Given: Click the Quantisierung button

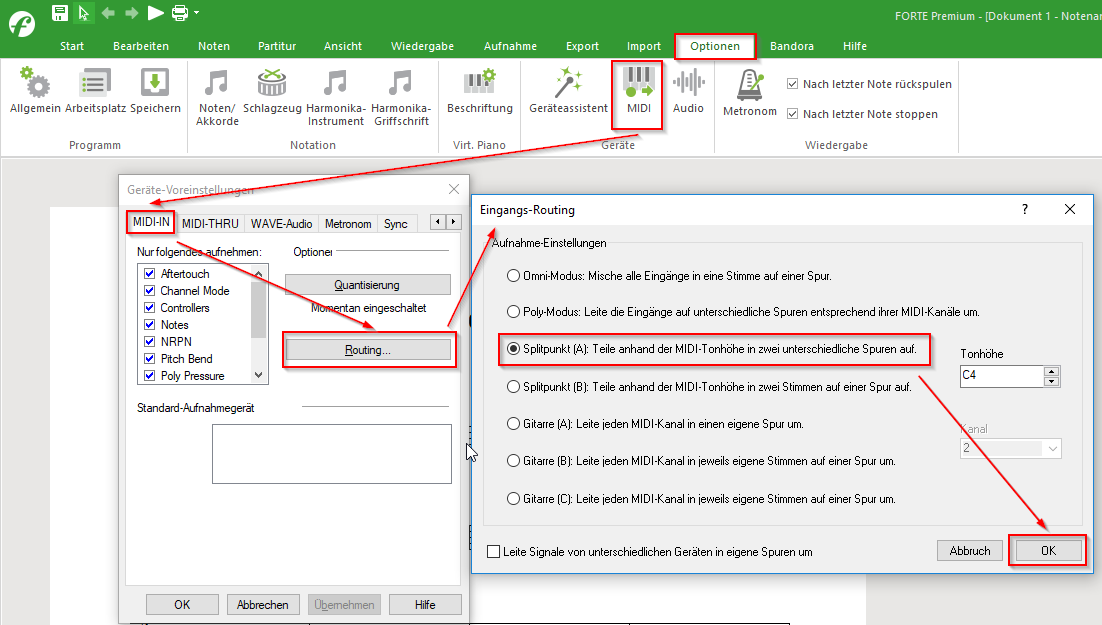Looking at the screenshot, I should point(367,285).
